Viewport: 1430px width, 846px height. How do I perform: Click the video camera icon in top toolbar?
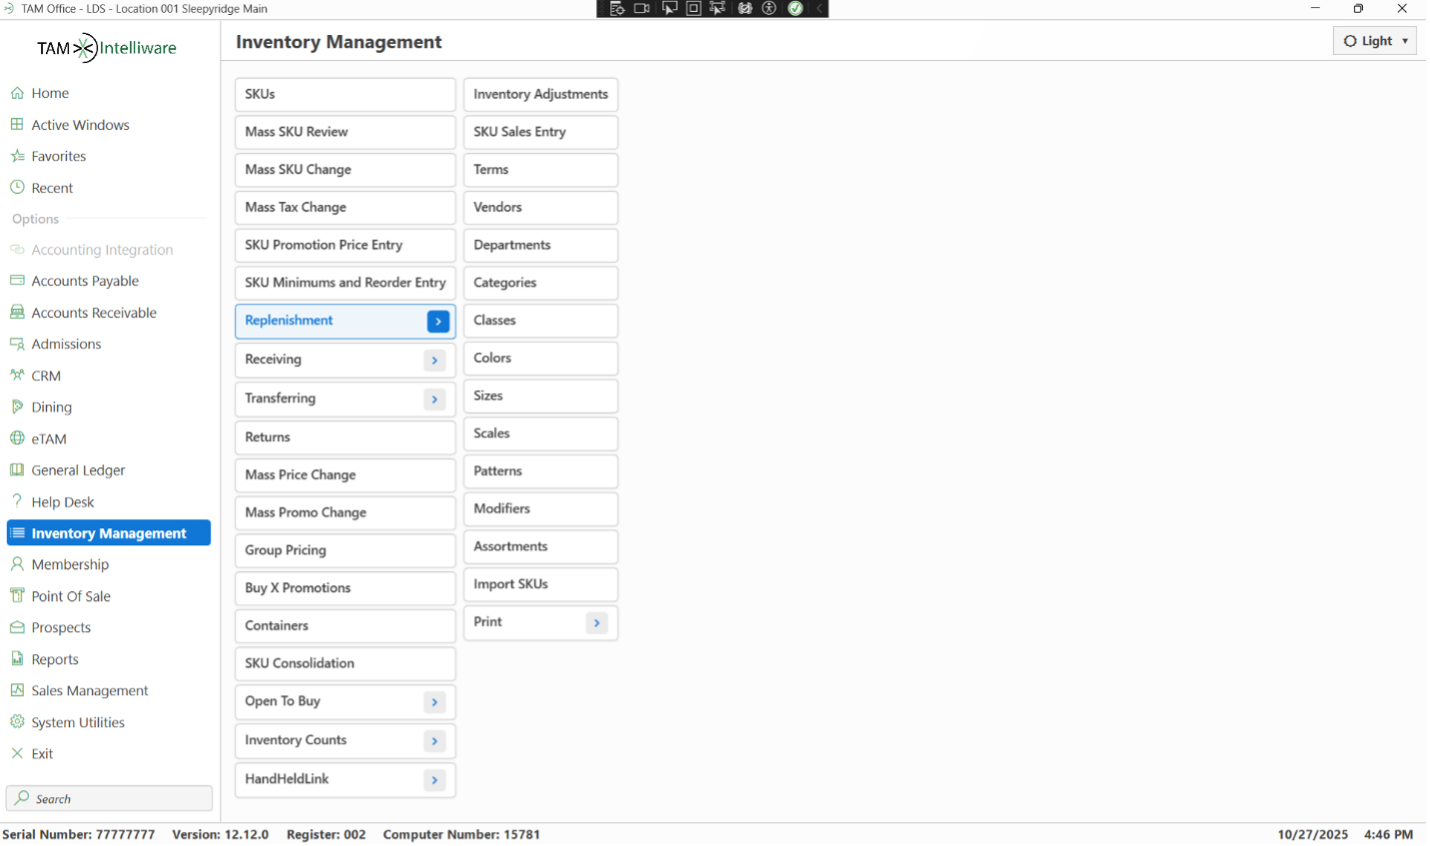(x=642, y=9)
